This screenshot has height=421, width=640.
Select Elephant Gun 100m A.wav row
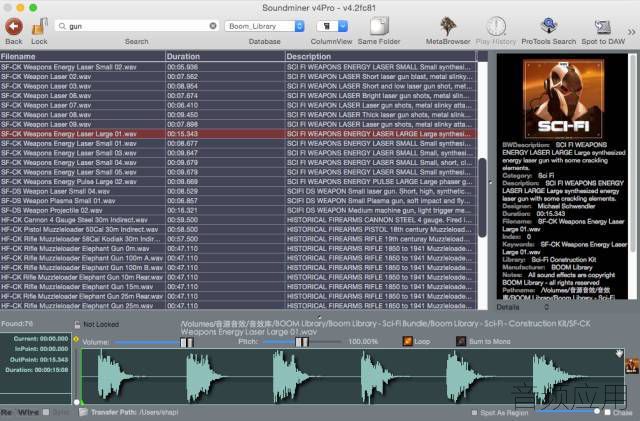pos(238,258)
